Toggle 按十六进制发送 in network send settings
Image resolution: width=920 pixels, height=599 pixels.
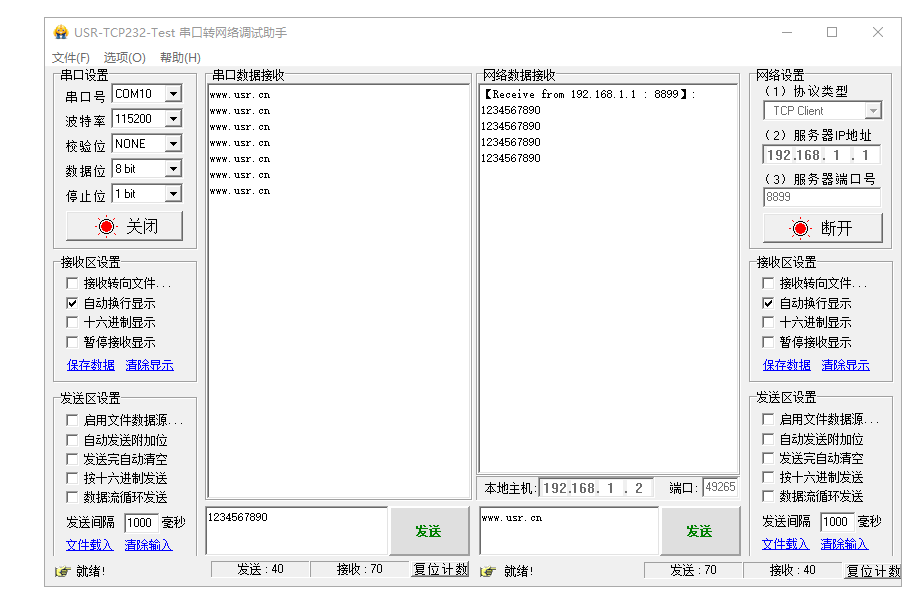coord(768,477)
